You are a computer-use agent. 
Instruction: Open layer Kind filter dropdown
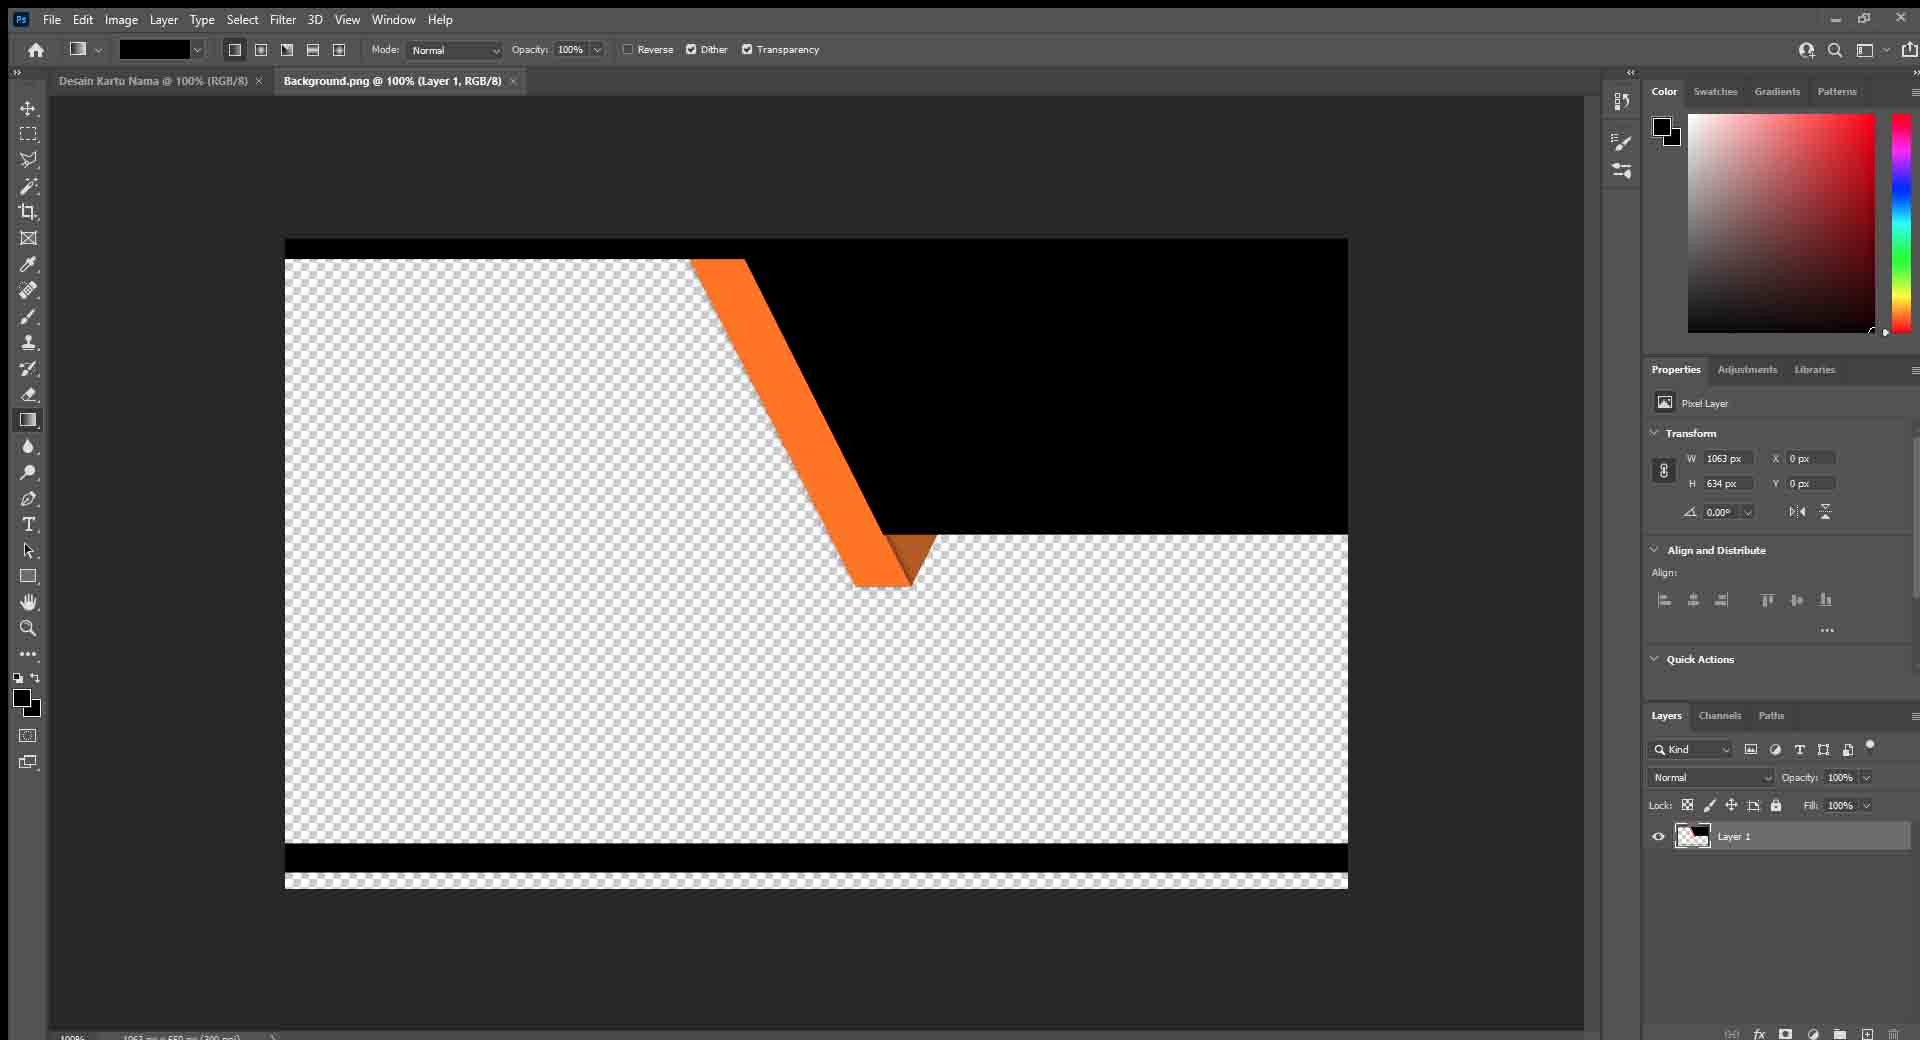pos(1692,750)
